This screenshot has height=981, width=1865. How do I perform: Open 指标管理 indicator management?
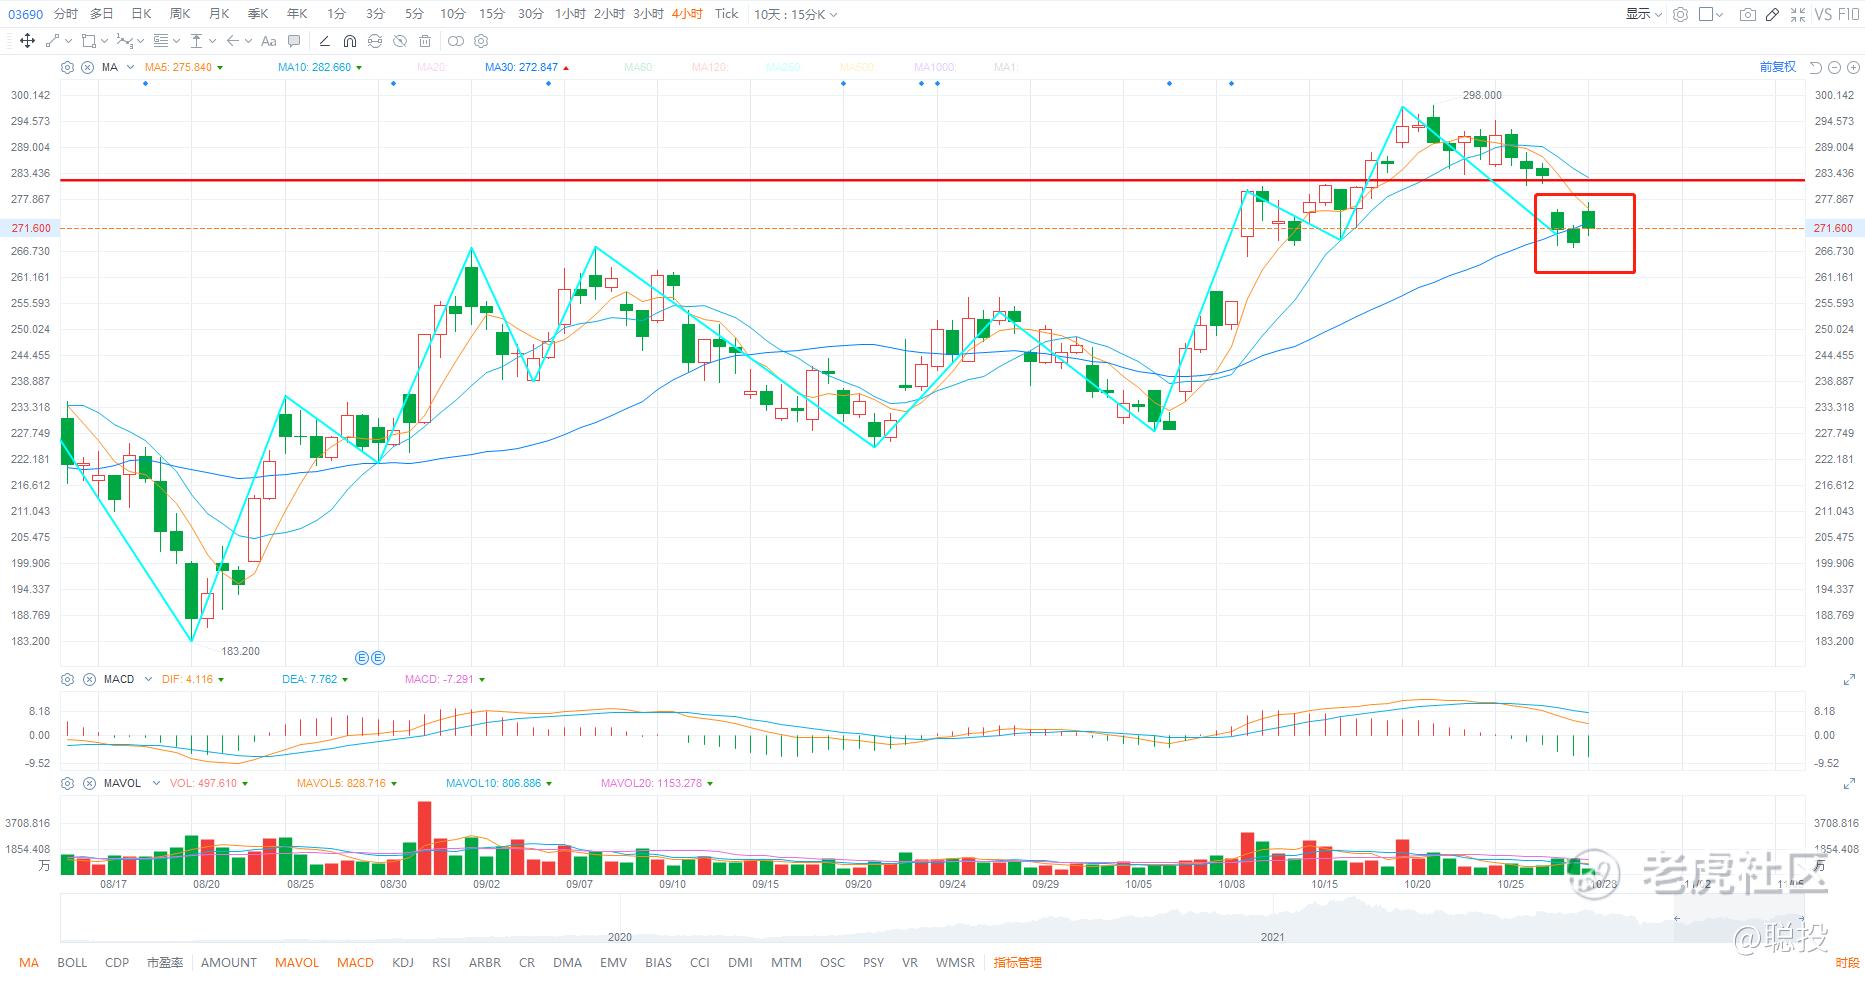(x=1018, y=962)
